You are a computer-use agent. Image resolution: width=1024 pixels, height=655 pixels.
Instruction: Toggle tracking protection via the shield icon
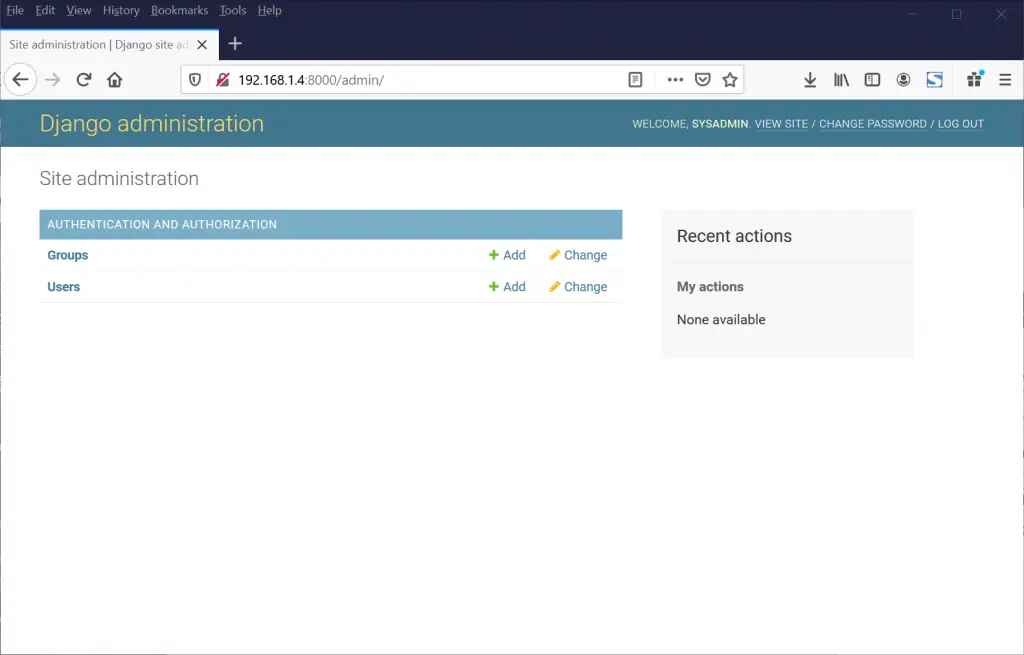(x=194, y=79)
